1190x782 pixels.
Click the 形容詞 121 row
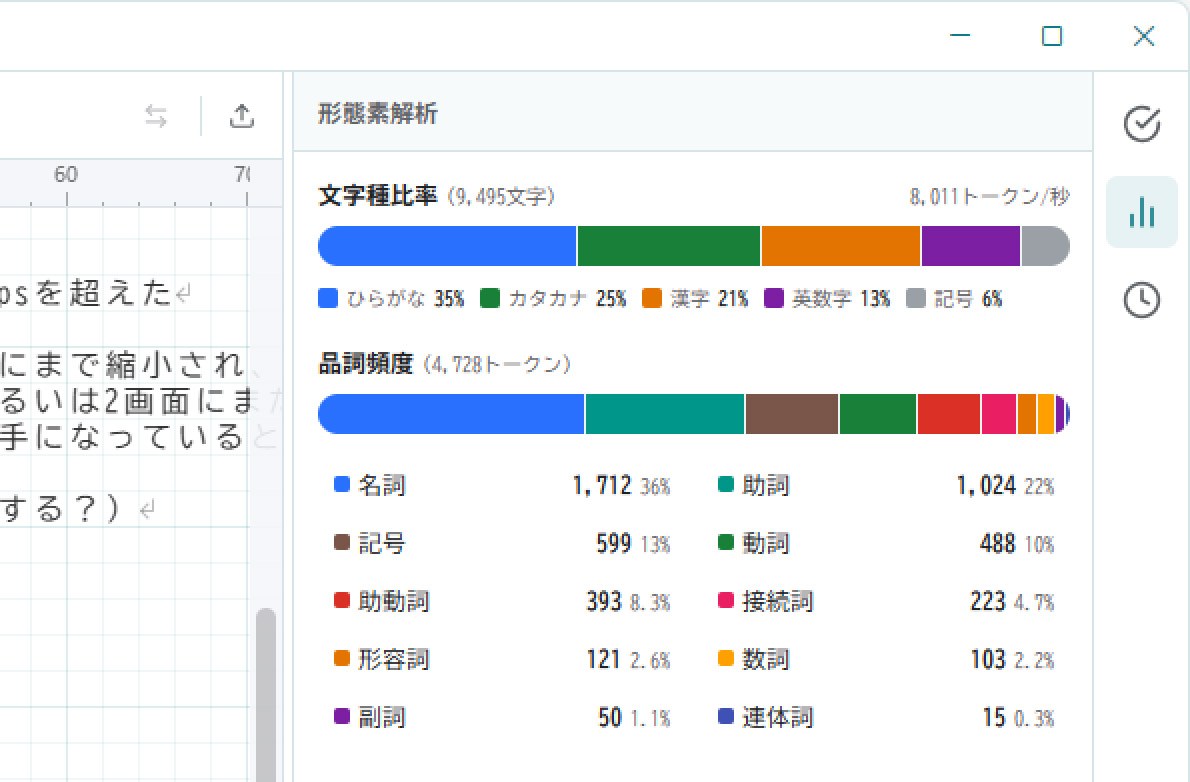click(x=502, y=659)
